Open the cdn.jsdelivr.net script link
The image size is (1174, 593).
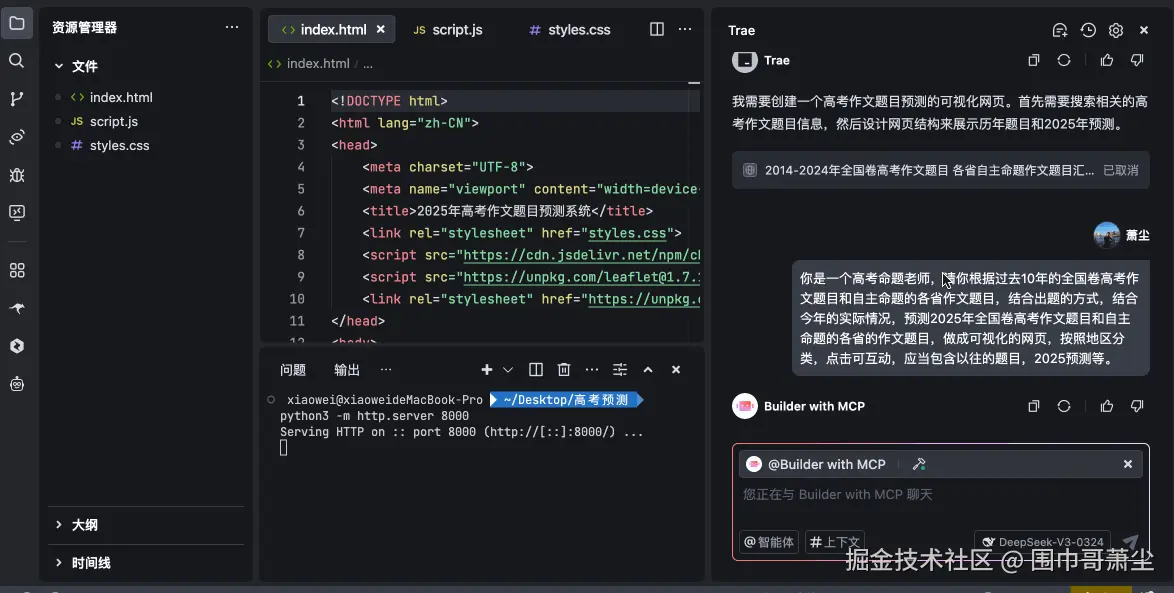[581, 255]
